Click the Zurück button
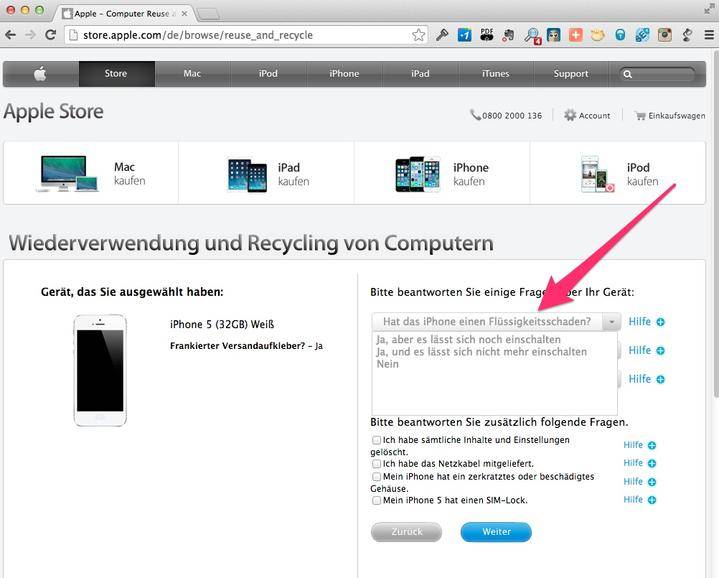 click(406, 532)
